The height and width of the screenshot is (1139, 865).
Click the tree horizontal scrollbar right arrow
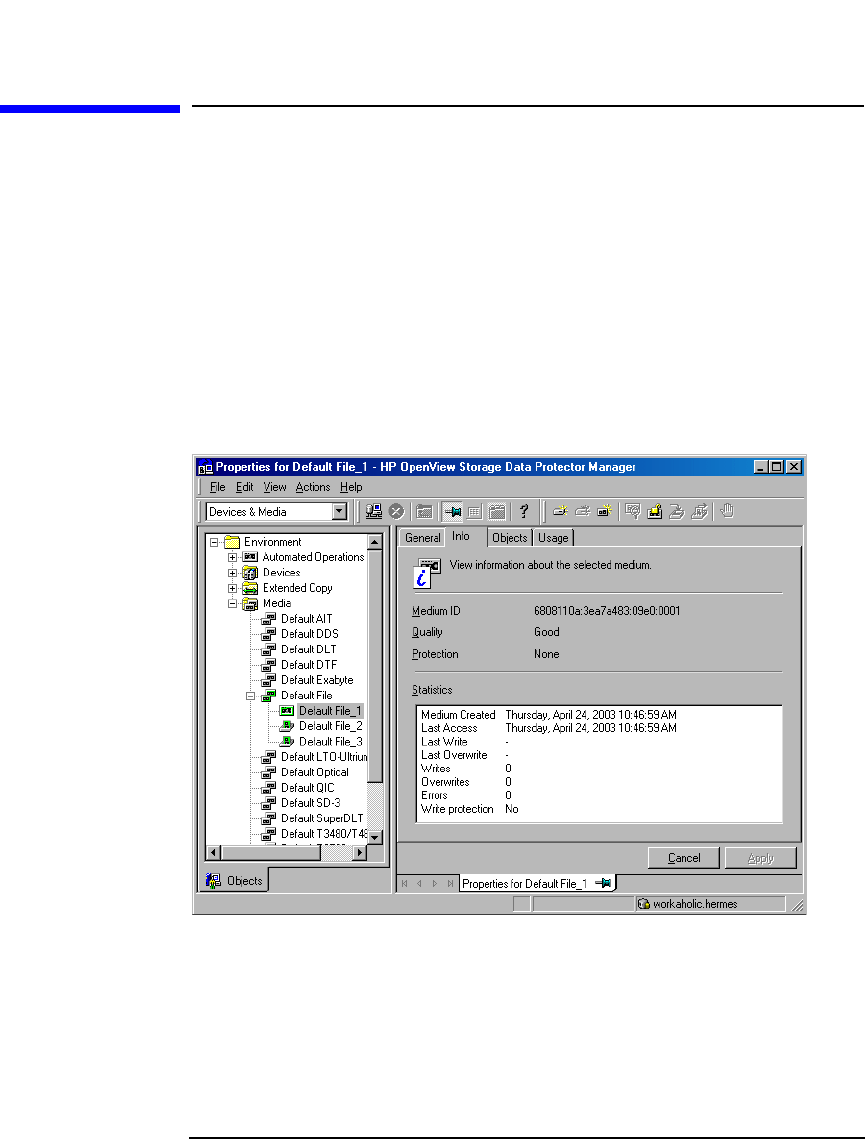point(360,853)
